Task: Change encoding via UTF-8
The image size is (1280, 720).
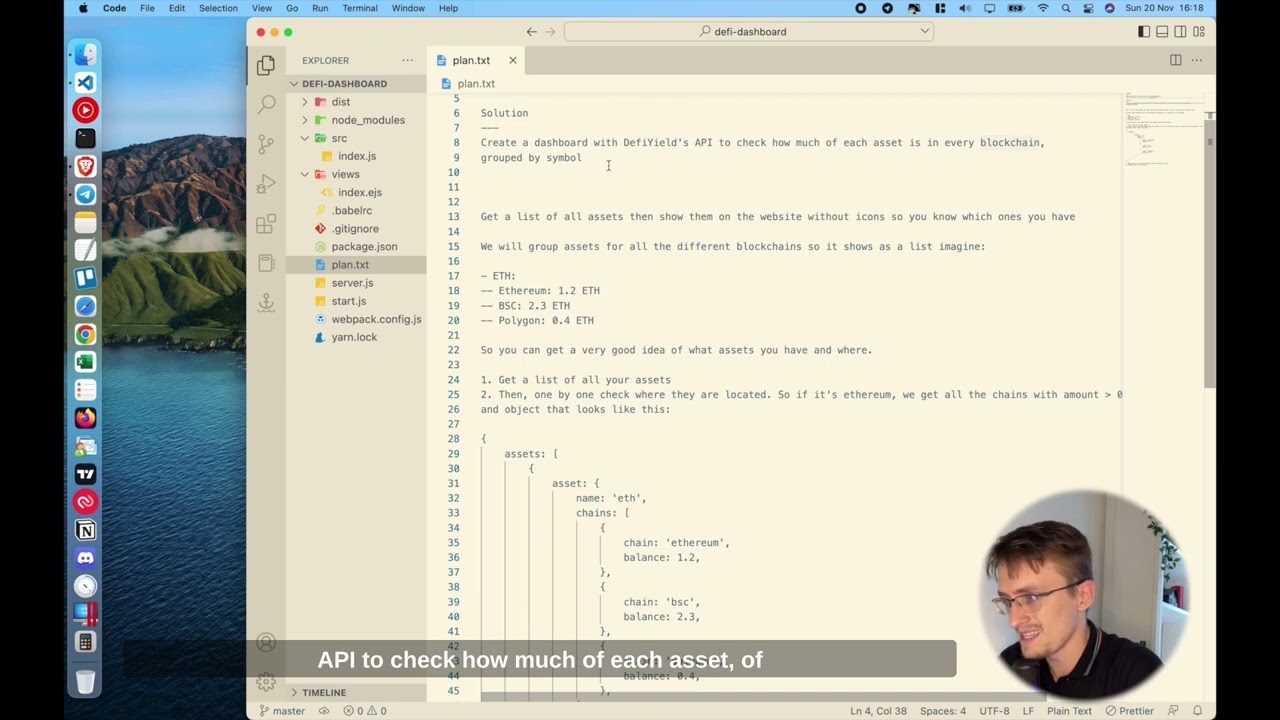Action: click(994, 711)
